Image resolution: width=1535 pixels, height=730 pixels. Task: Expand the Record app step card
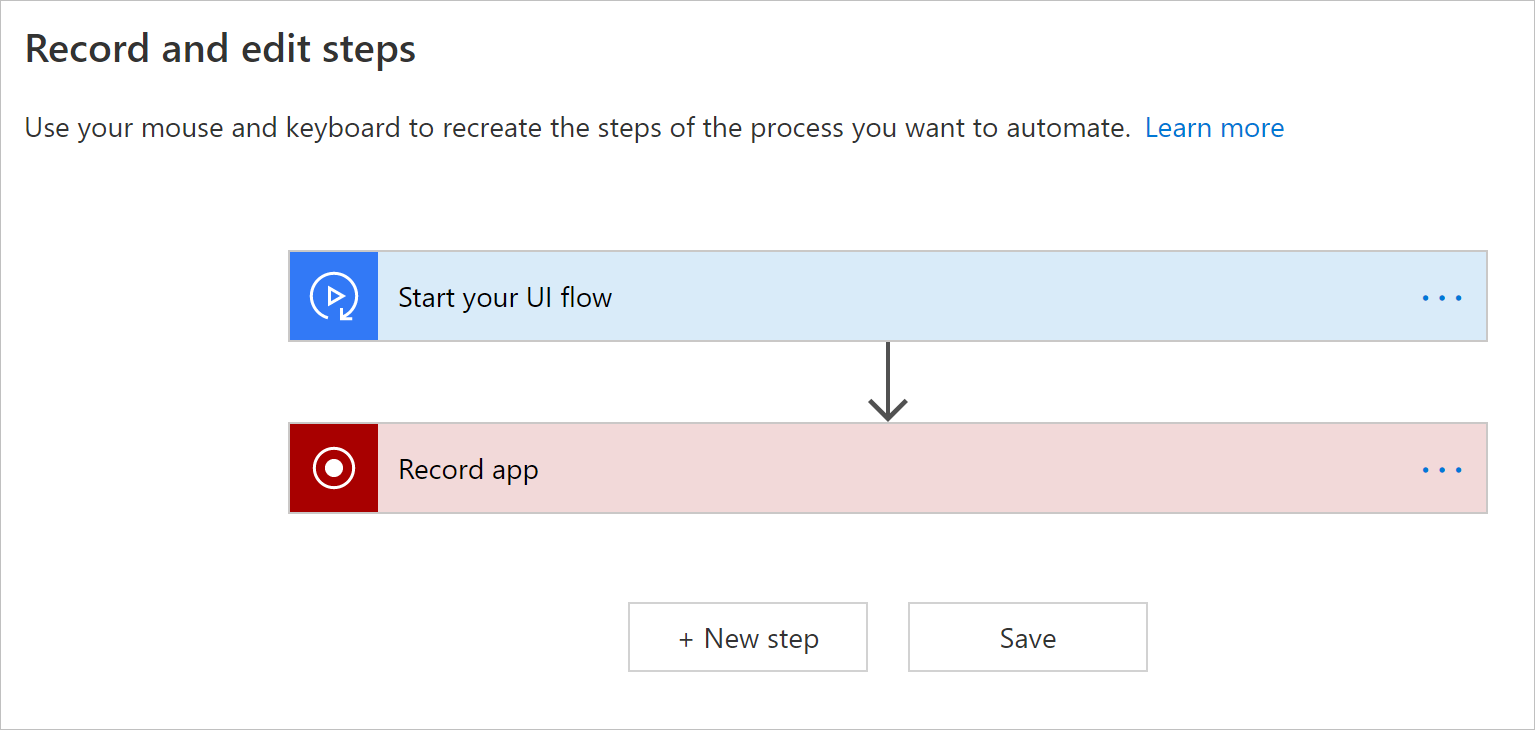(x=888, y=468)
